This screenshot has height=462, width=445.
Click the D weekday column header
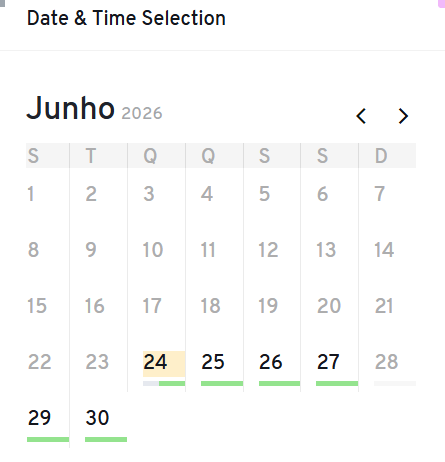tap(381, 156)
